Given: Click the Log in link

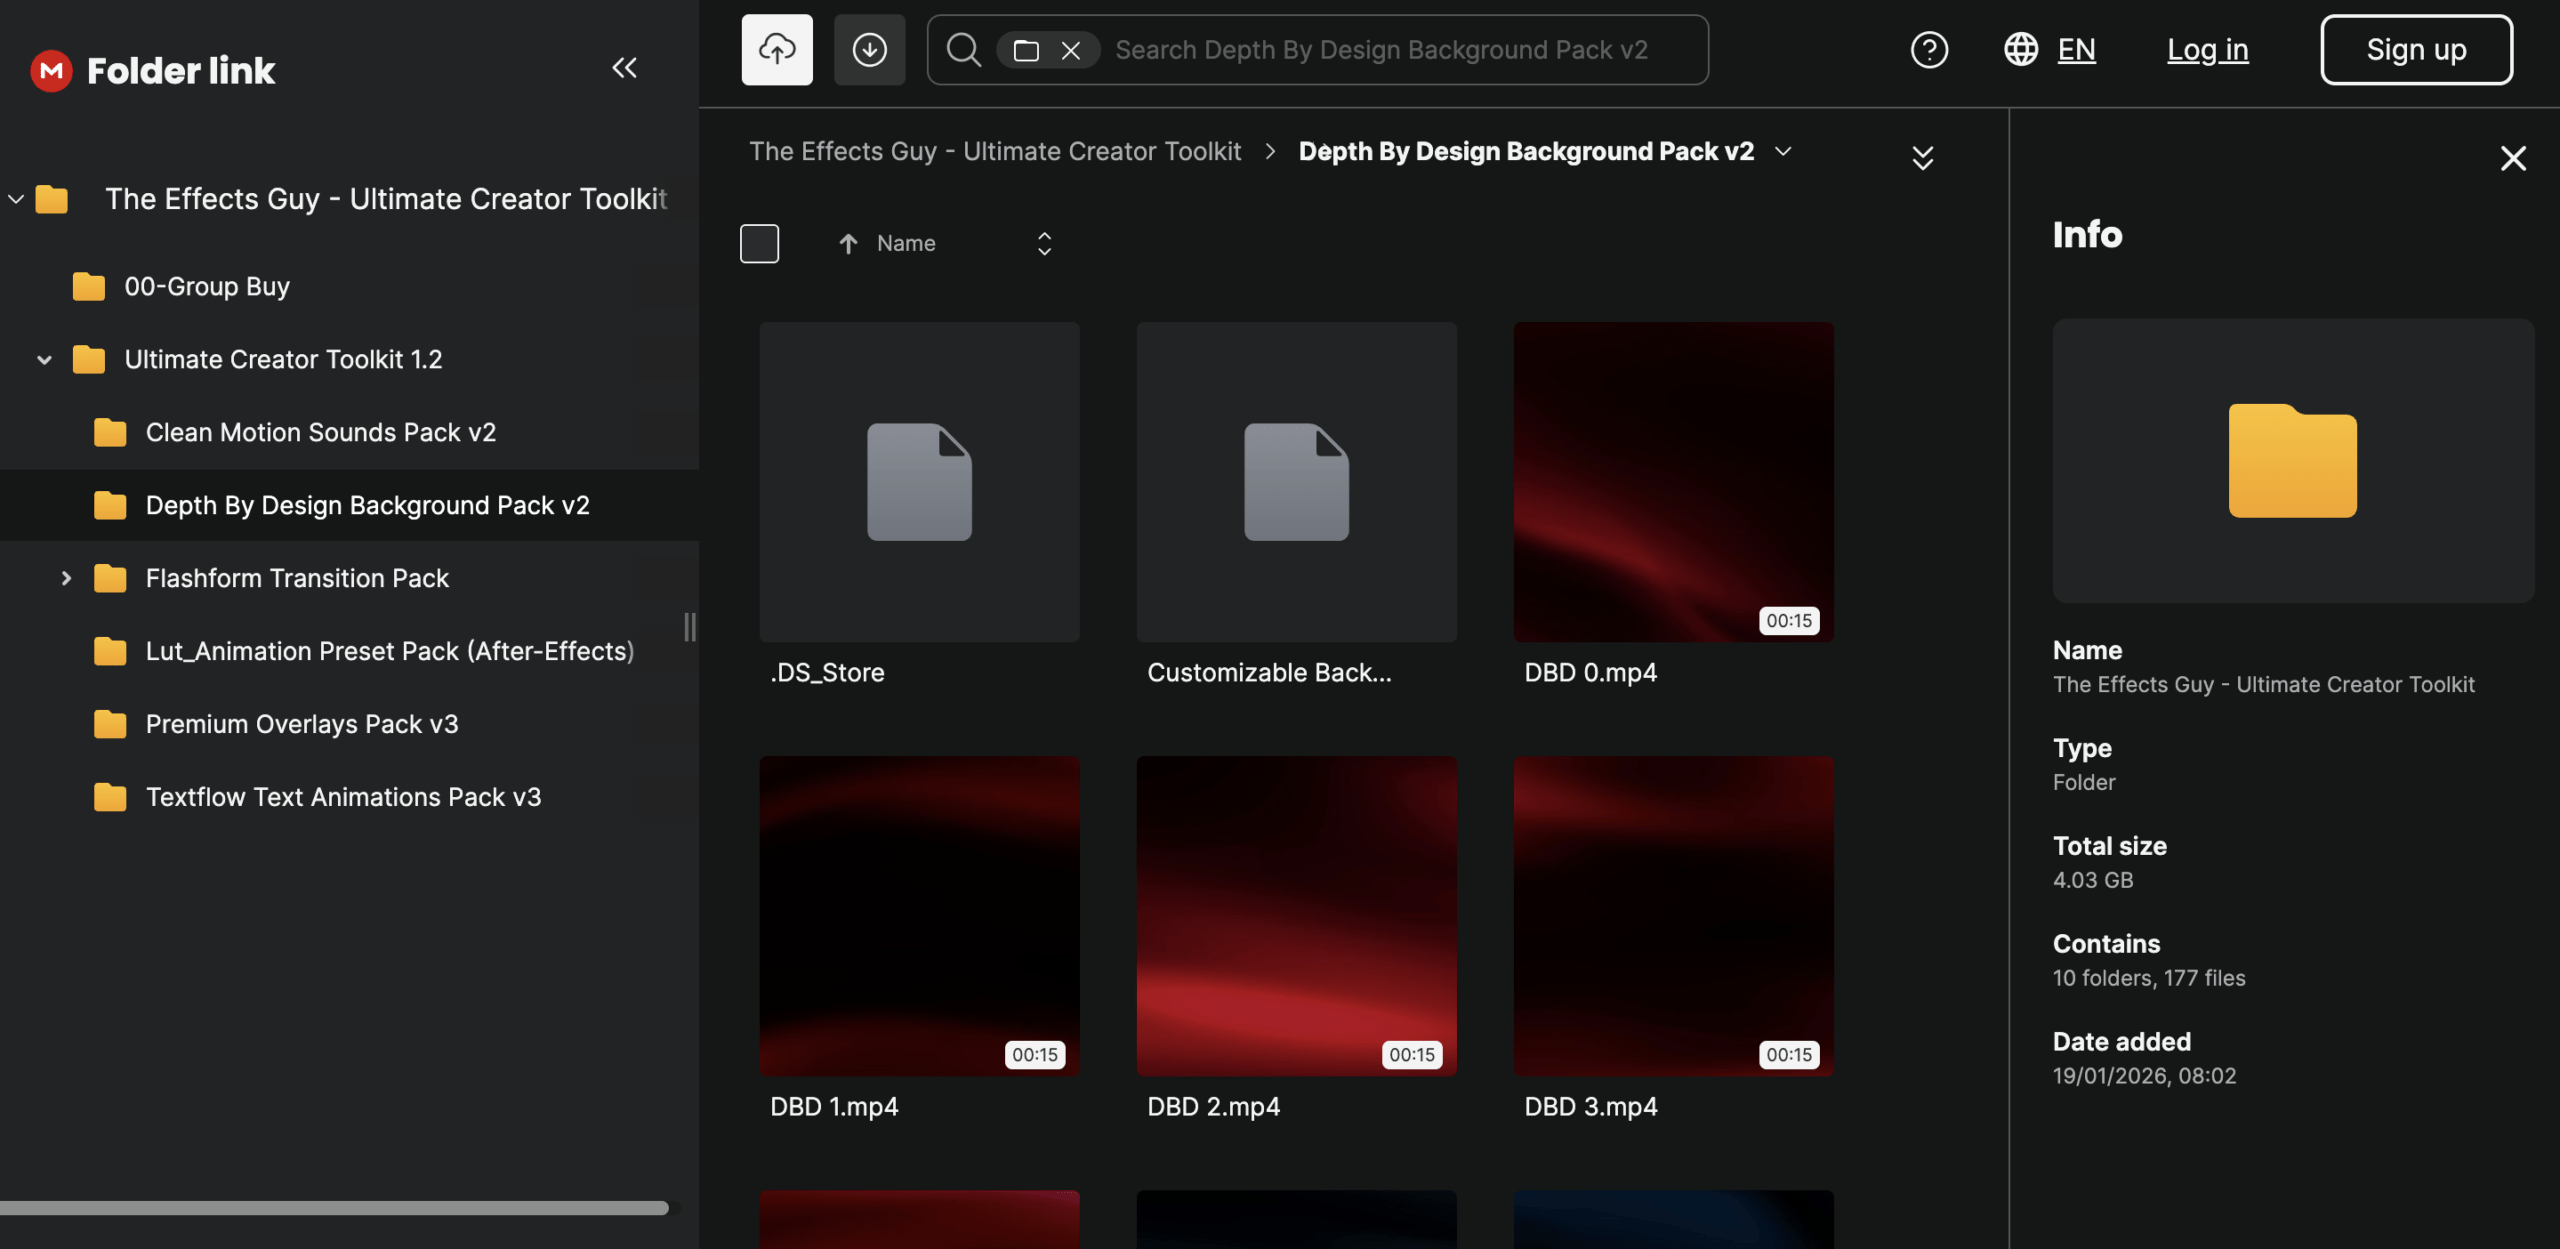Looking at the screenshot, I should [2207, 50].
